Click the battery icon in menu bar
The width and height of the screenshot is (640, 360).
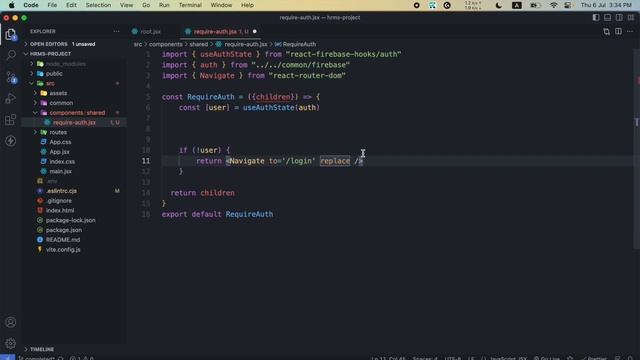coord(535,5)
